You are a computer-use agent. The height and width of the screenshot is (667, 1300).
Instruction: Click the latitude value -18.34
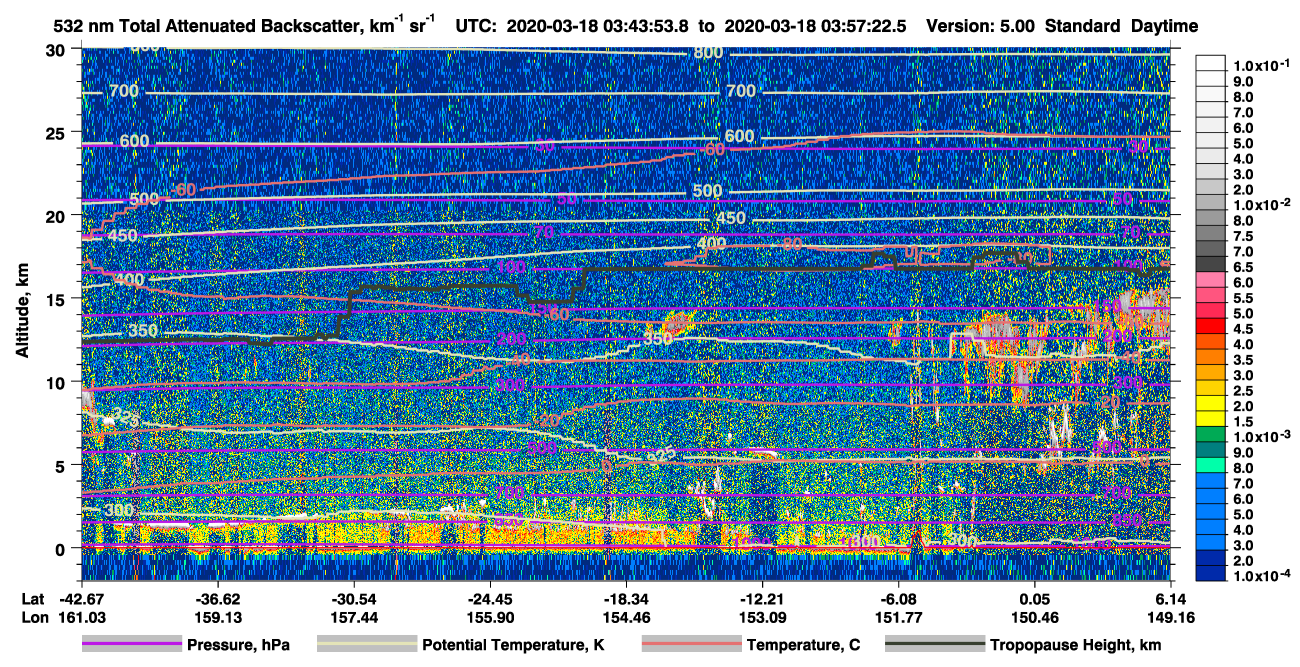[626, 598]
